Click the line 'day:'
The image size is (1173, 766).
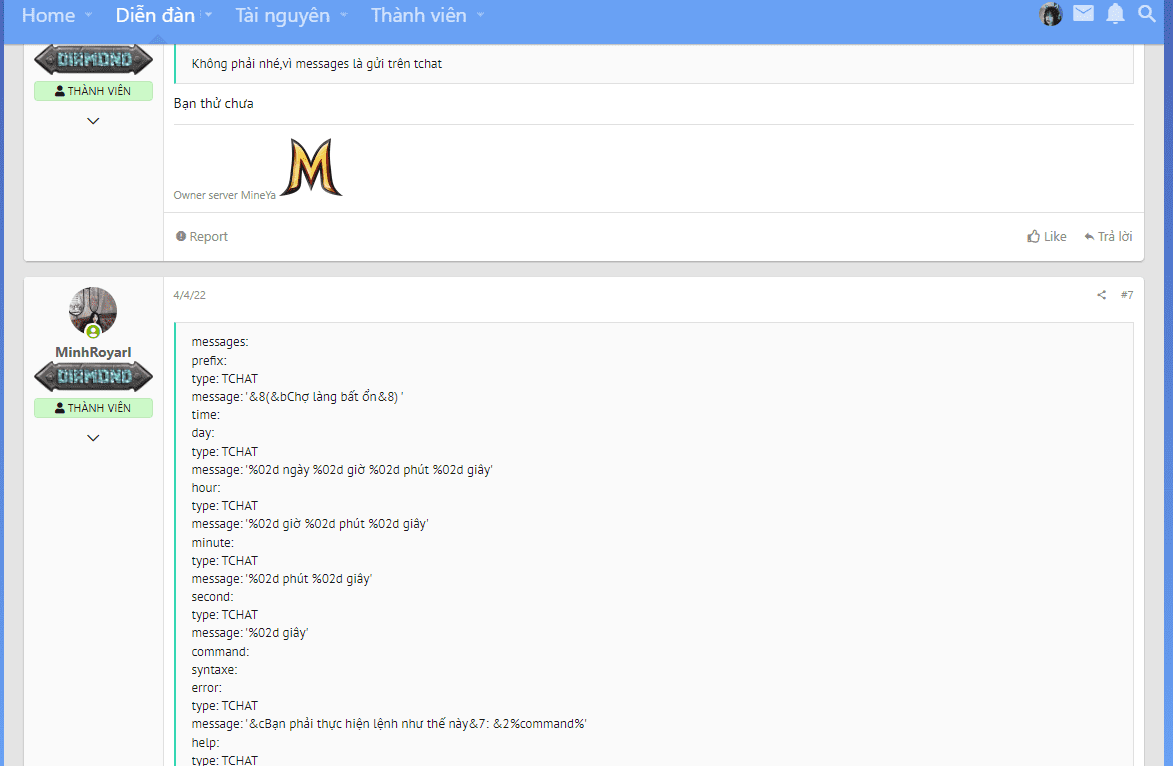click(203, 432)
